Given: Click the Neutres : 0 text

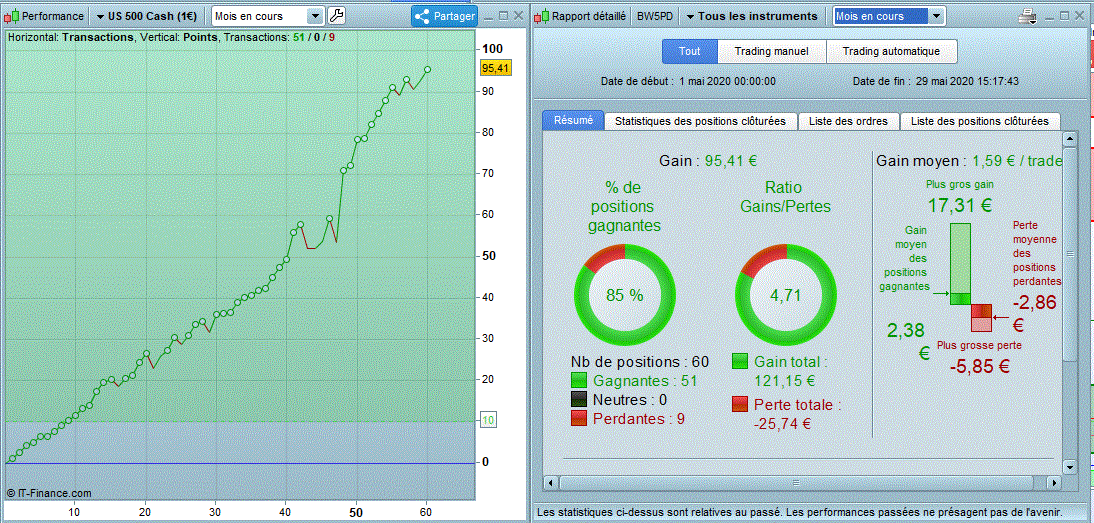Looking at the screenshot, I should tap(630, 400).
